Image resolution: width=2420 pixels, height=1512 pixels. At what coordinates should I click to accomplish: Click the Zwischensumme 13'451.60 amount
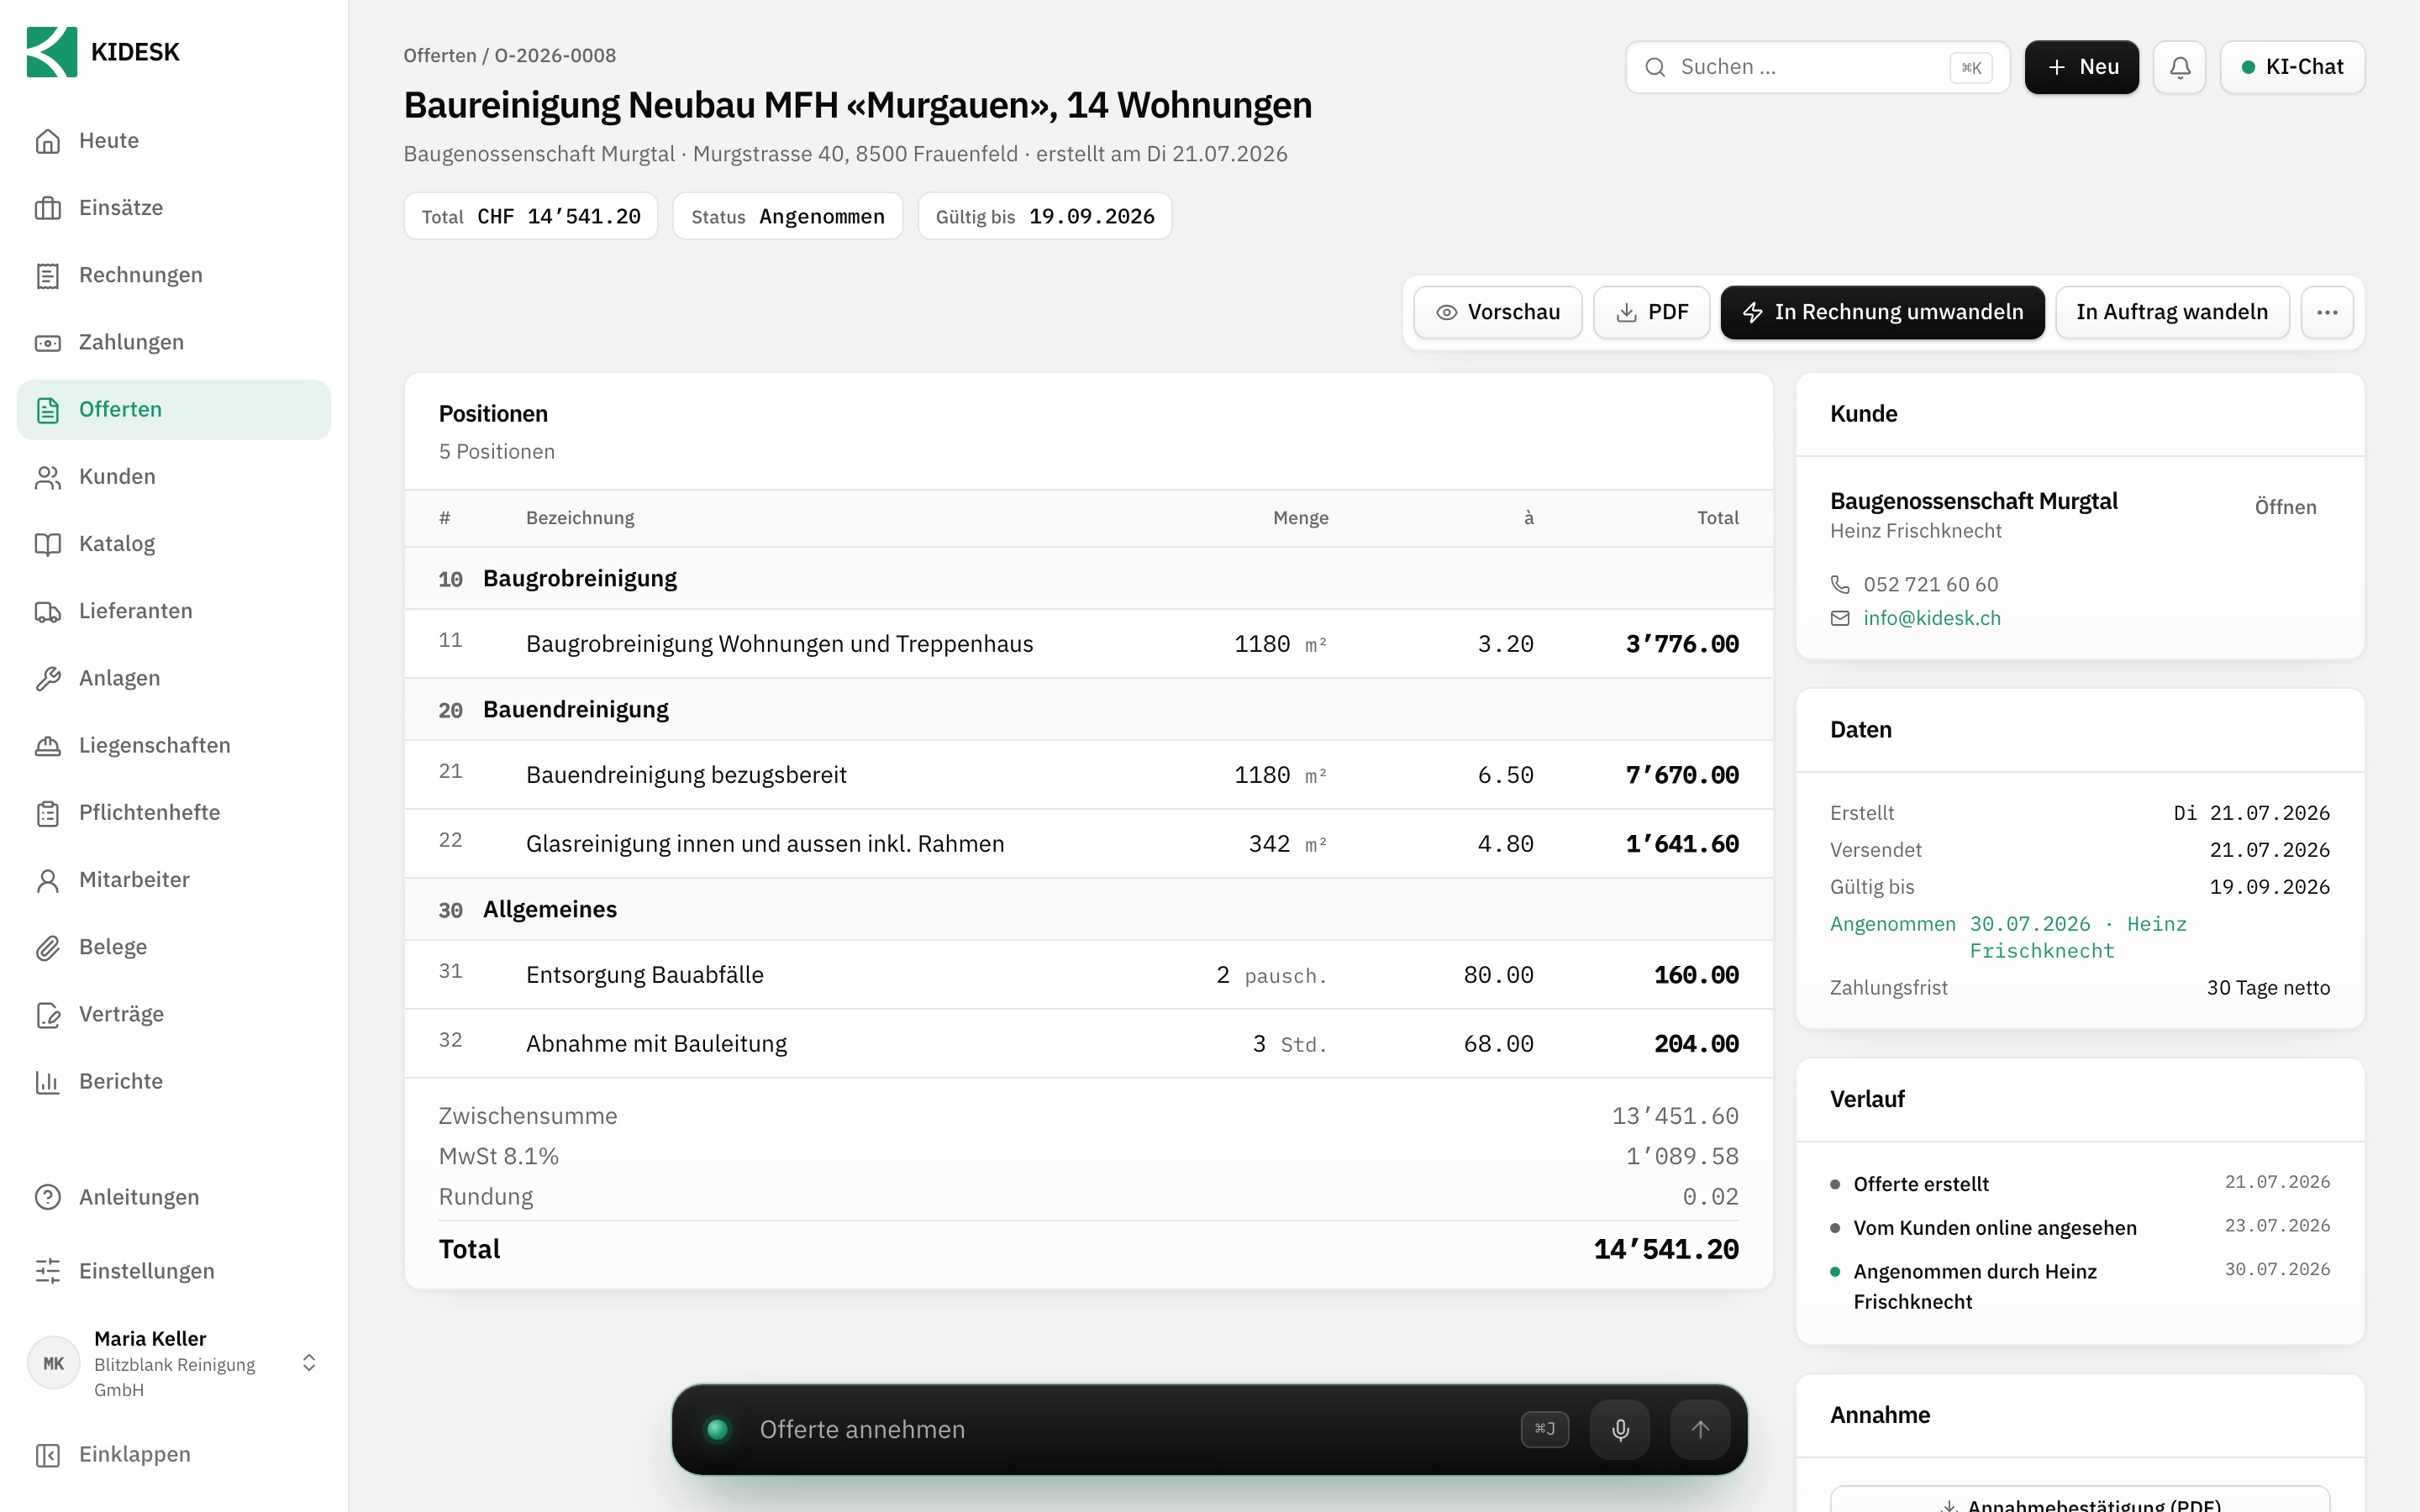point(1675,1116)
